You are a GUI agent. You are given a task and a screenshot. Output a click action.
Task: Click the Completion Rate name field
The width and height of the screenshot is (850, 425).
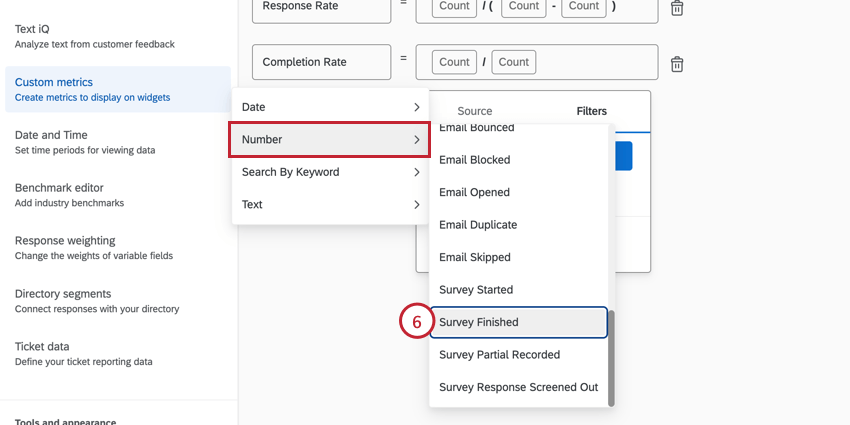pyautogui.click(x=321, y=62)
